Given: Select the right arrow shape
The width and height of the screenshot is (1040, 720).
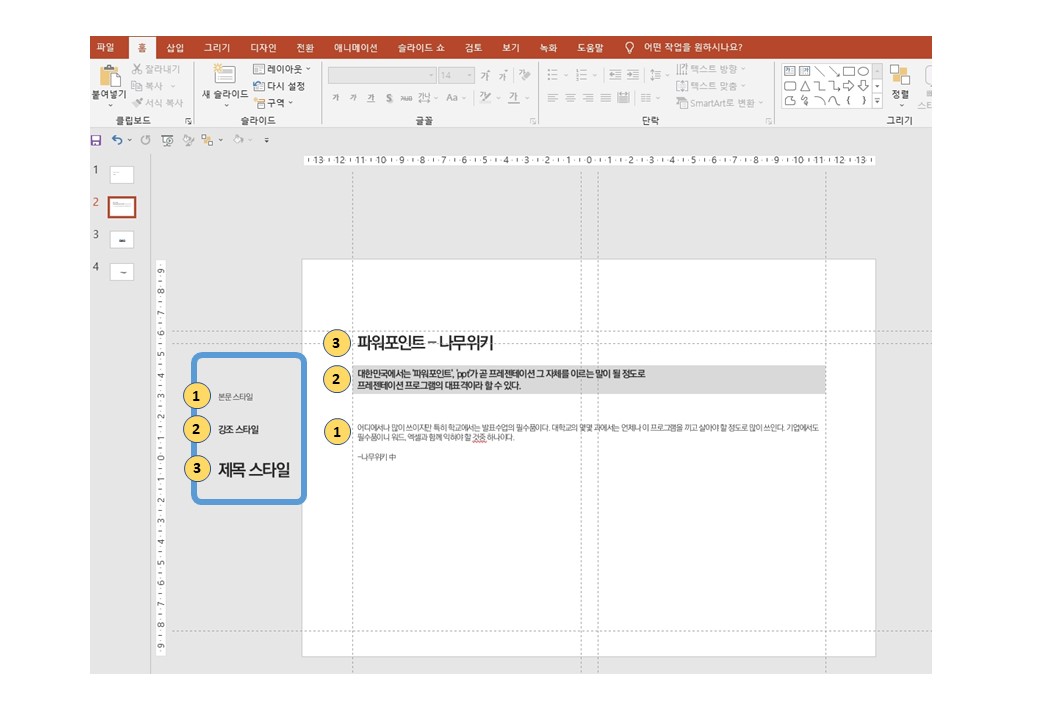Looking at the screenshot, I should pyautogui.click(x=848, y=86).
